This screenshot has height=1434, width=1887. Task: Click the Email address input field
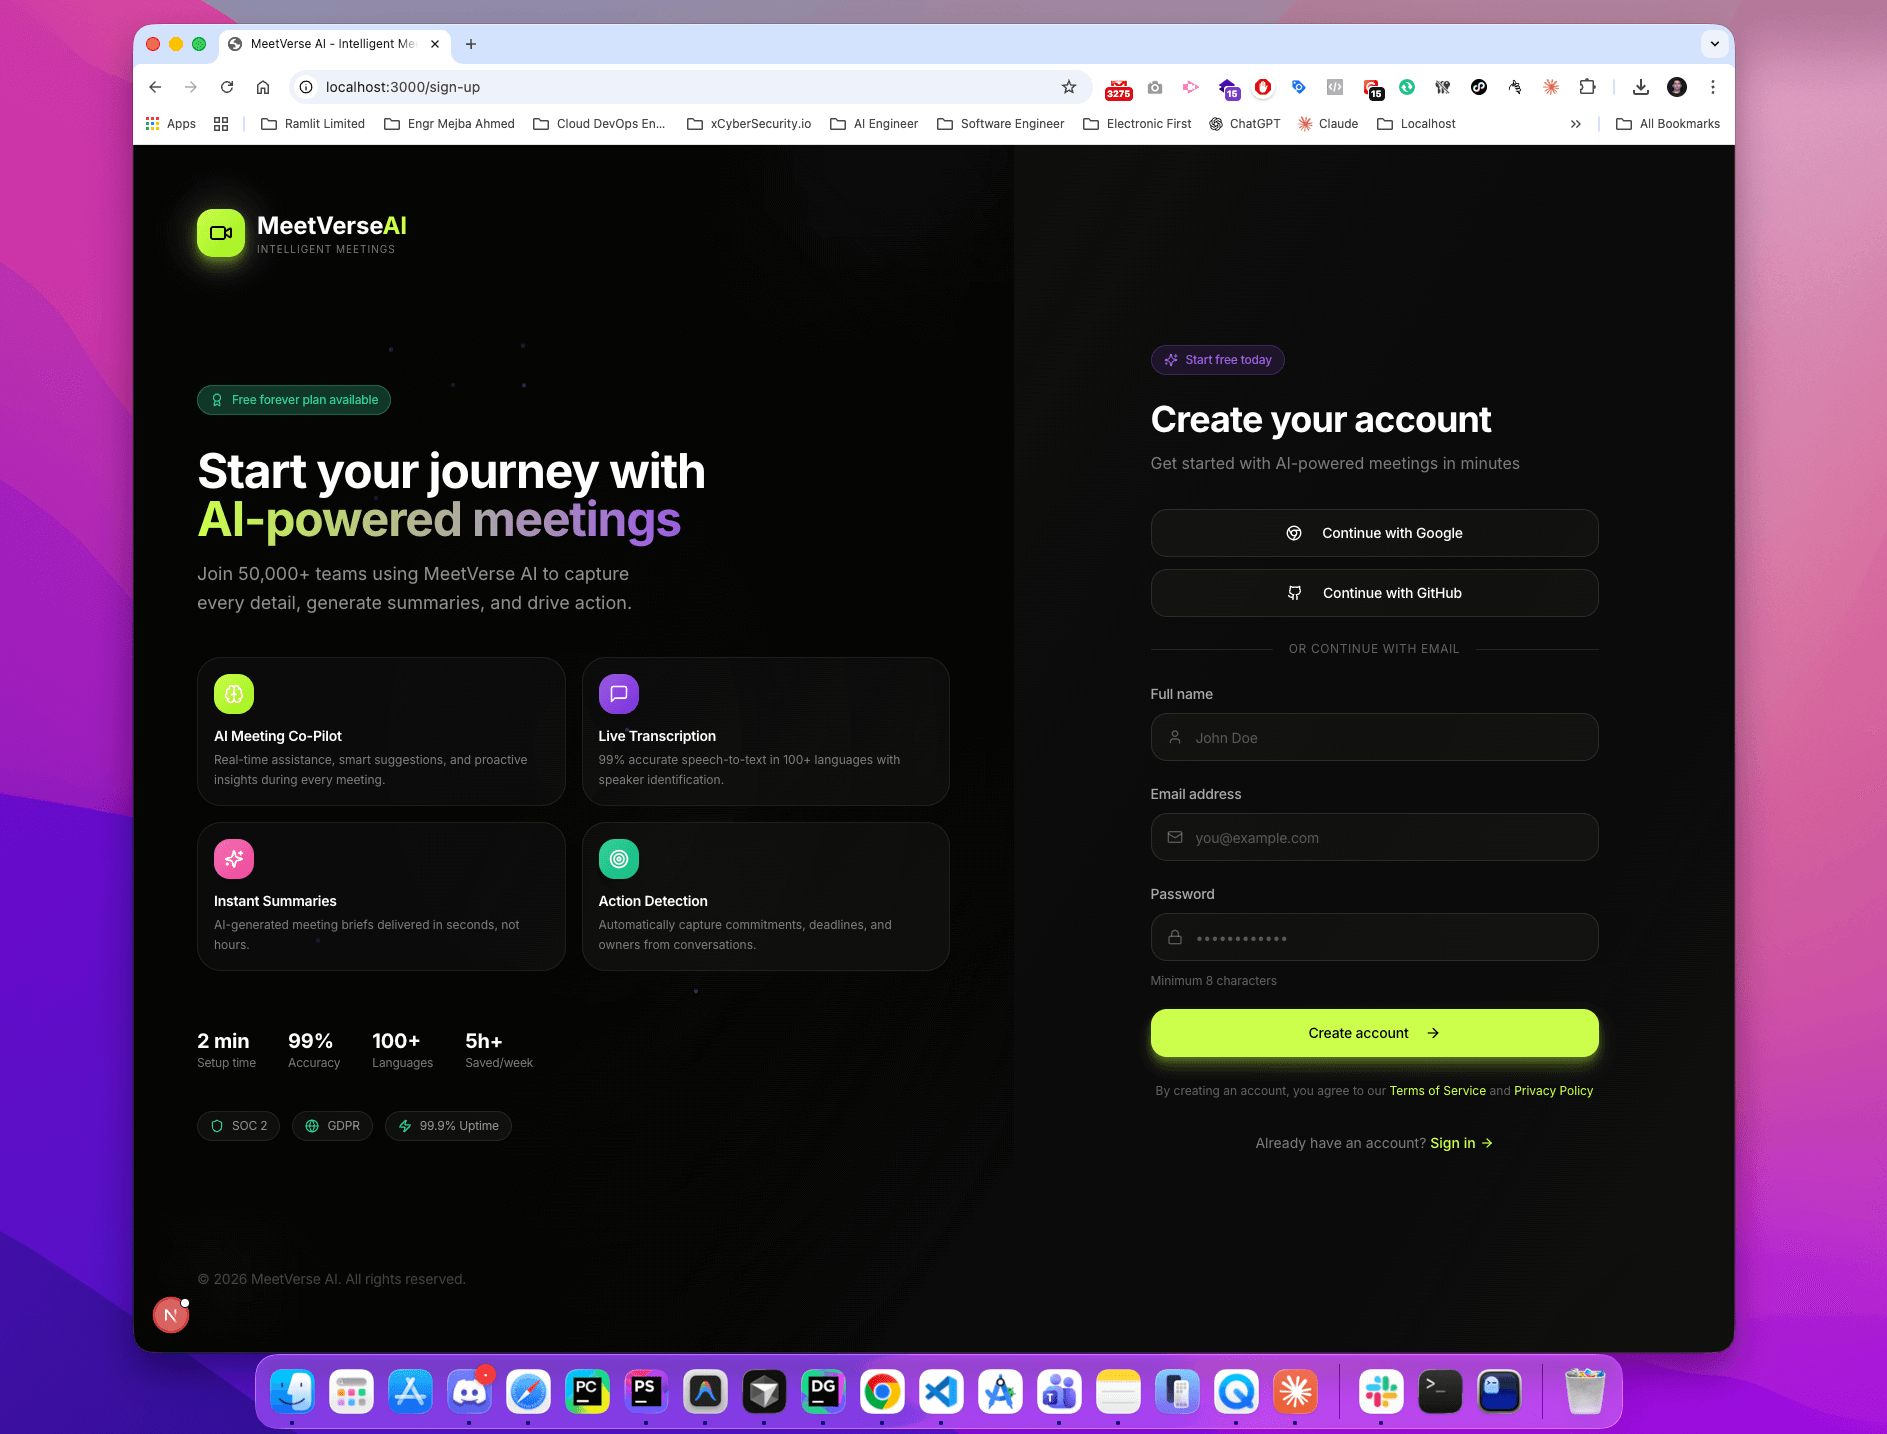1373,837
